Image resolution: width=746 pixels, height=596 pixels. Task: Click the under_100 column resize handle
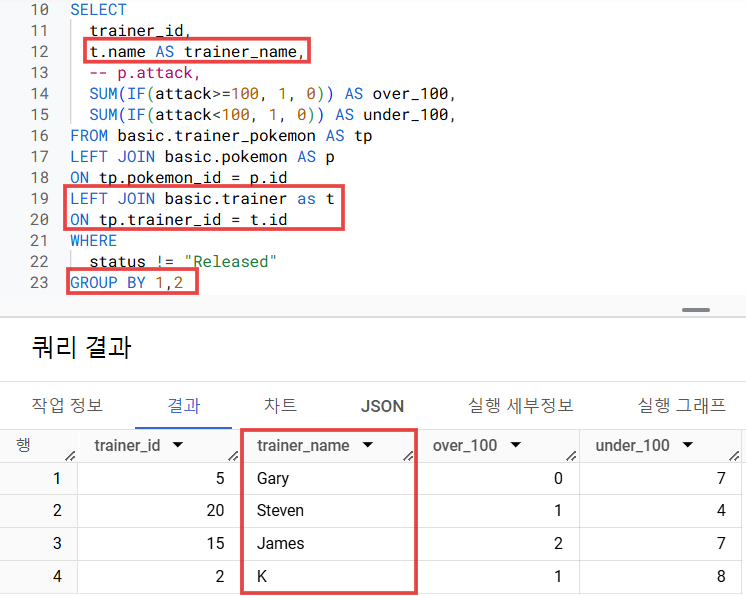point(734,456)
